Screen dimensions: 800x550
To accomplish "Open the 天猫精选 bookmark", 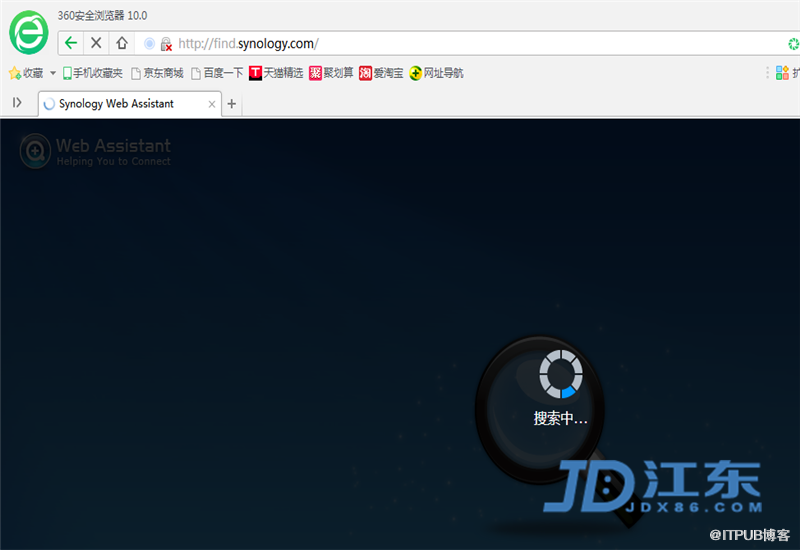I will click(276, 73).
